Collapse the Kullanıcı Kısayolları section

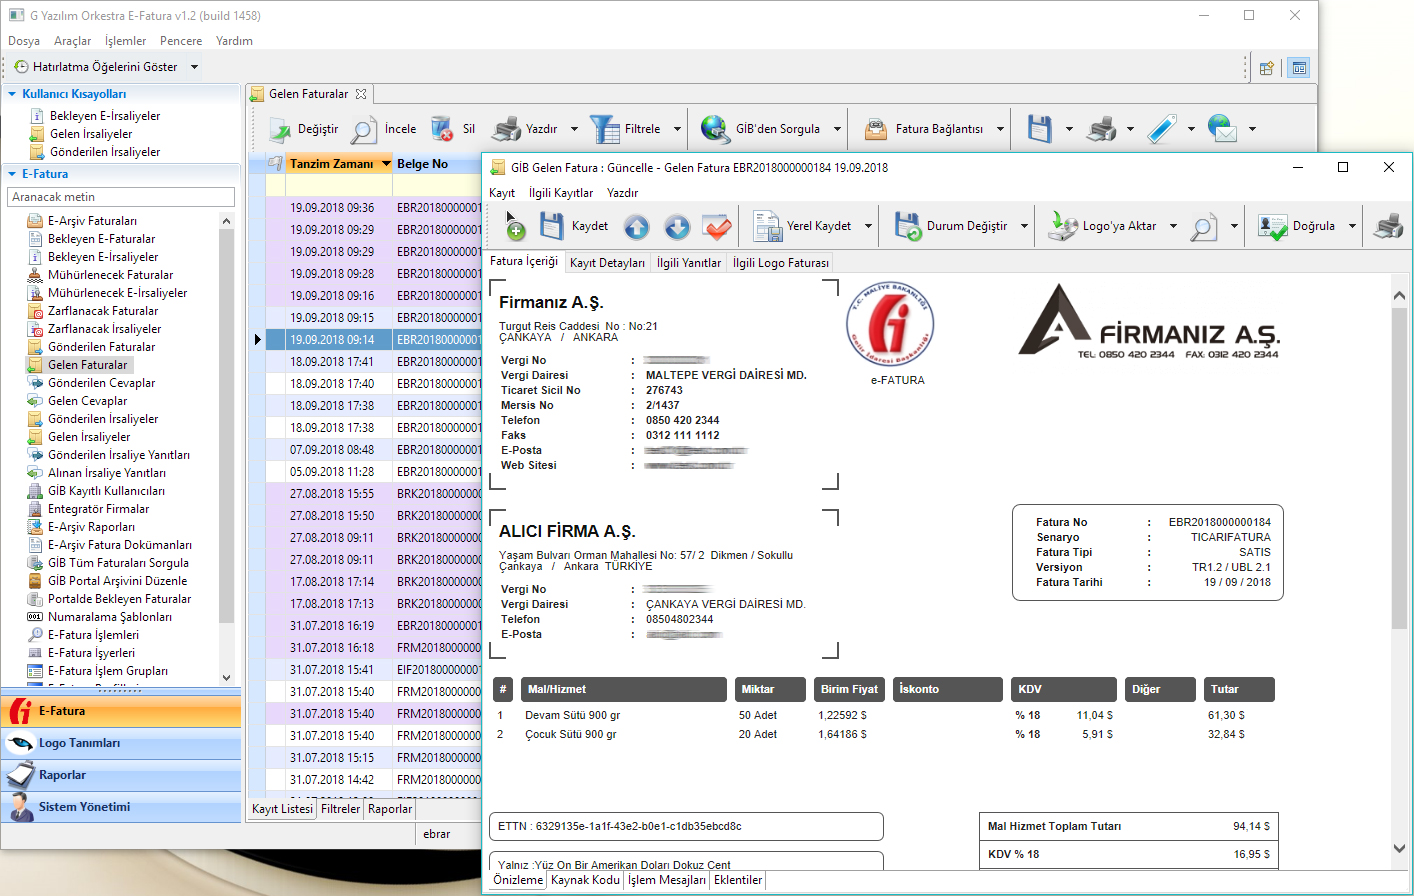(12, 94)
